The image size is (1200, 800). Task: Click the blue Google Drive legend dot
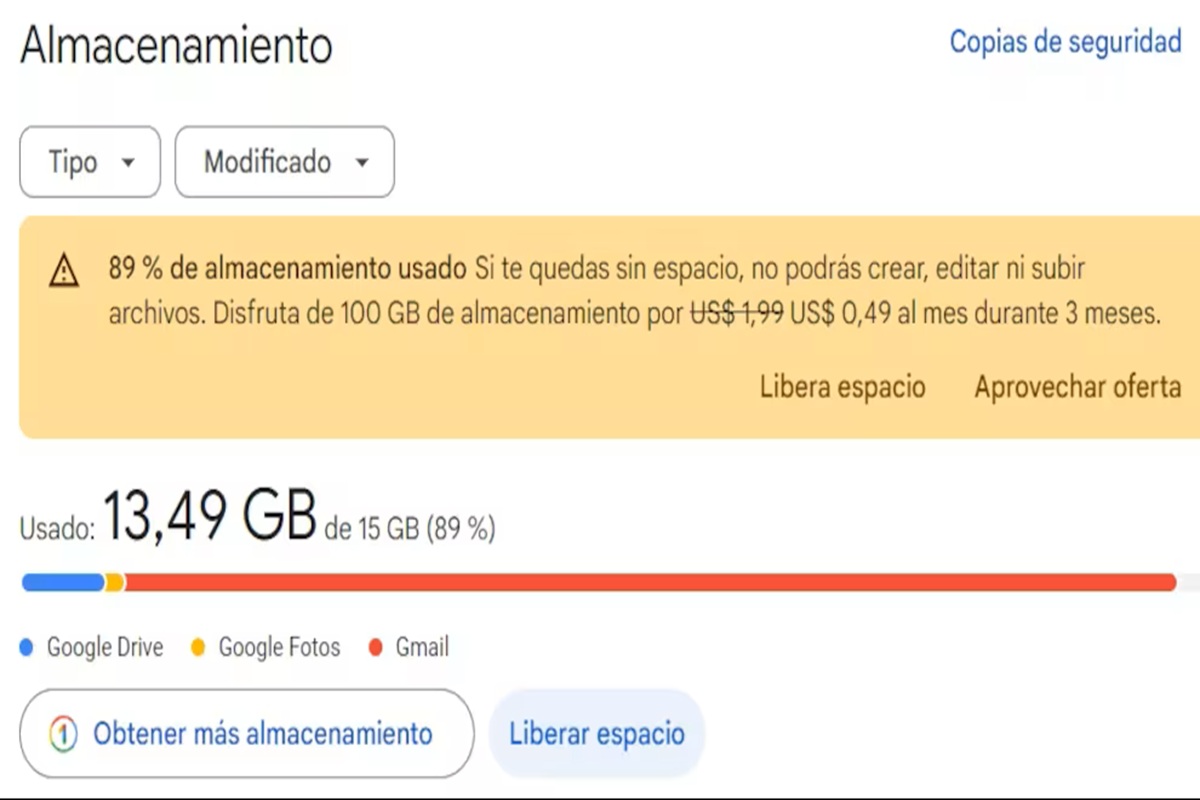27,648
